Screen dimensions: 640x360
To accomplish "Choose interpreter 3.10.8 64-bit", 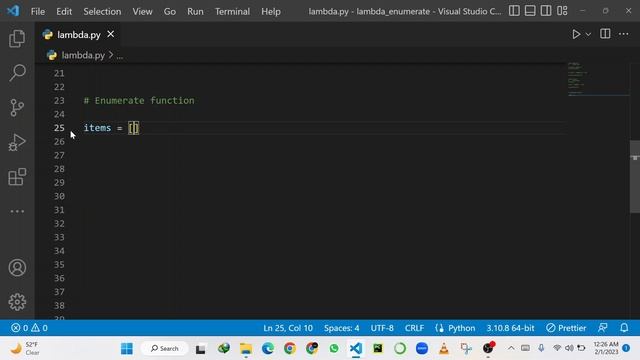I will click(510, 328).
